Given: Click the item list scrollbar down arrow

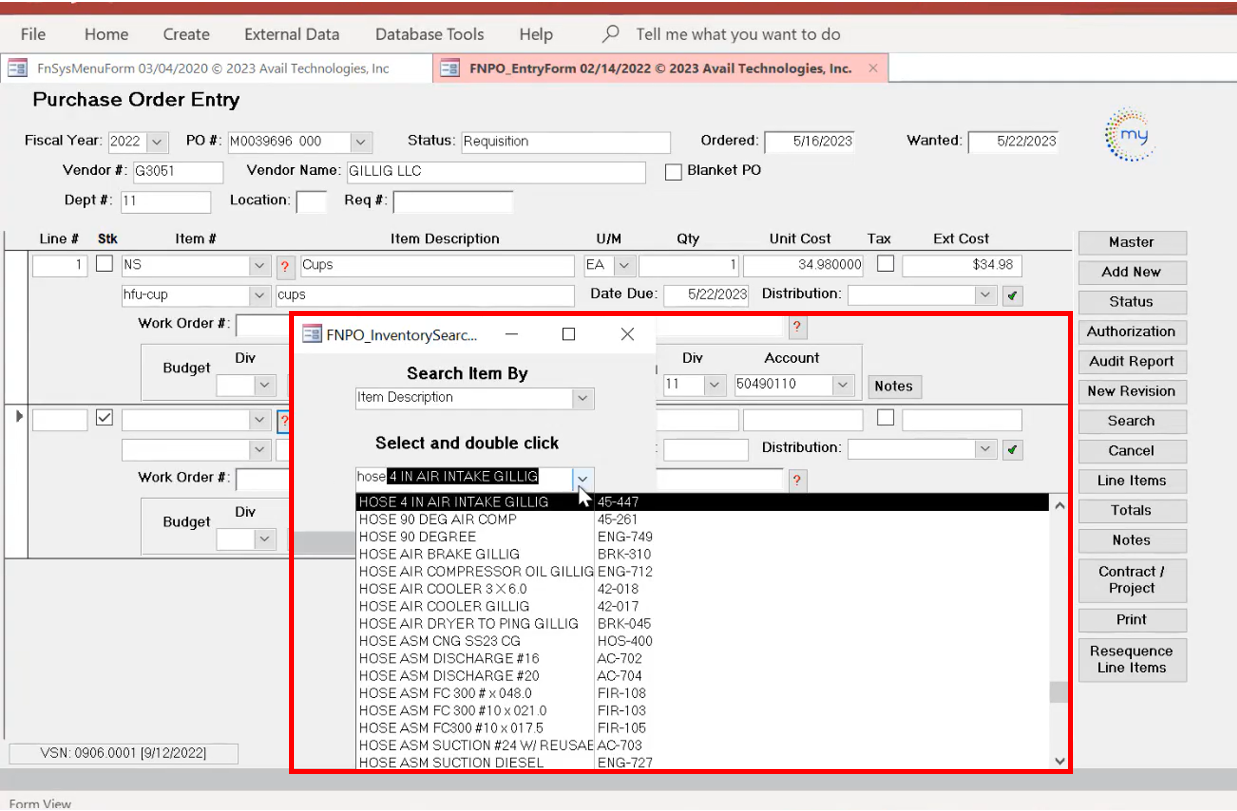Looking at the screenshot, I should [1060, 761].
